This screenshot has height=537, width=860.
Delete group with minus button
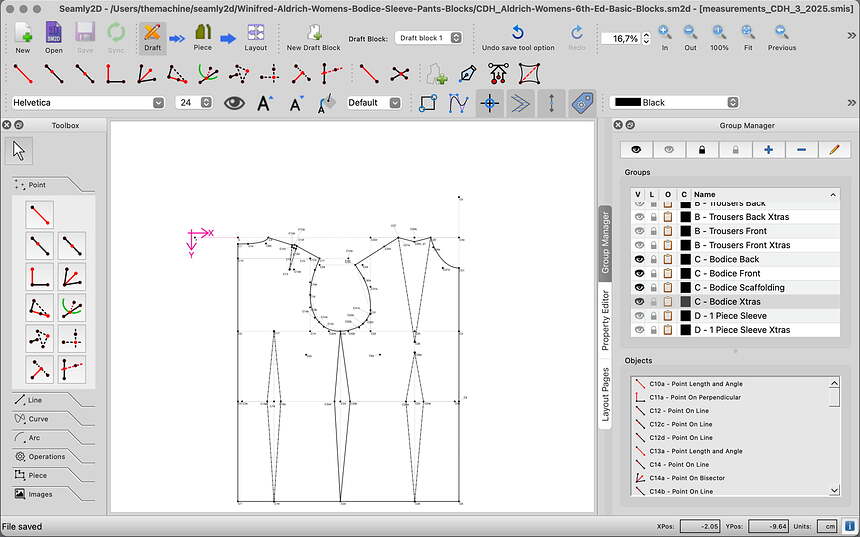[x=801, y=149]
